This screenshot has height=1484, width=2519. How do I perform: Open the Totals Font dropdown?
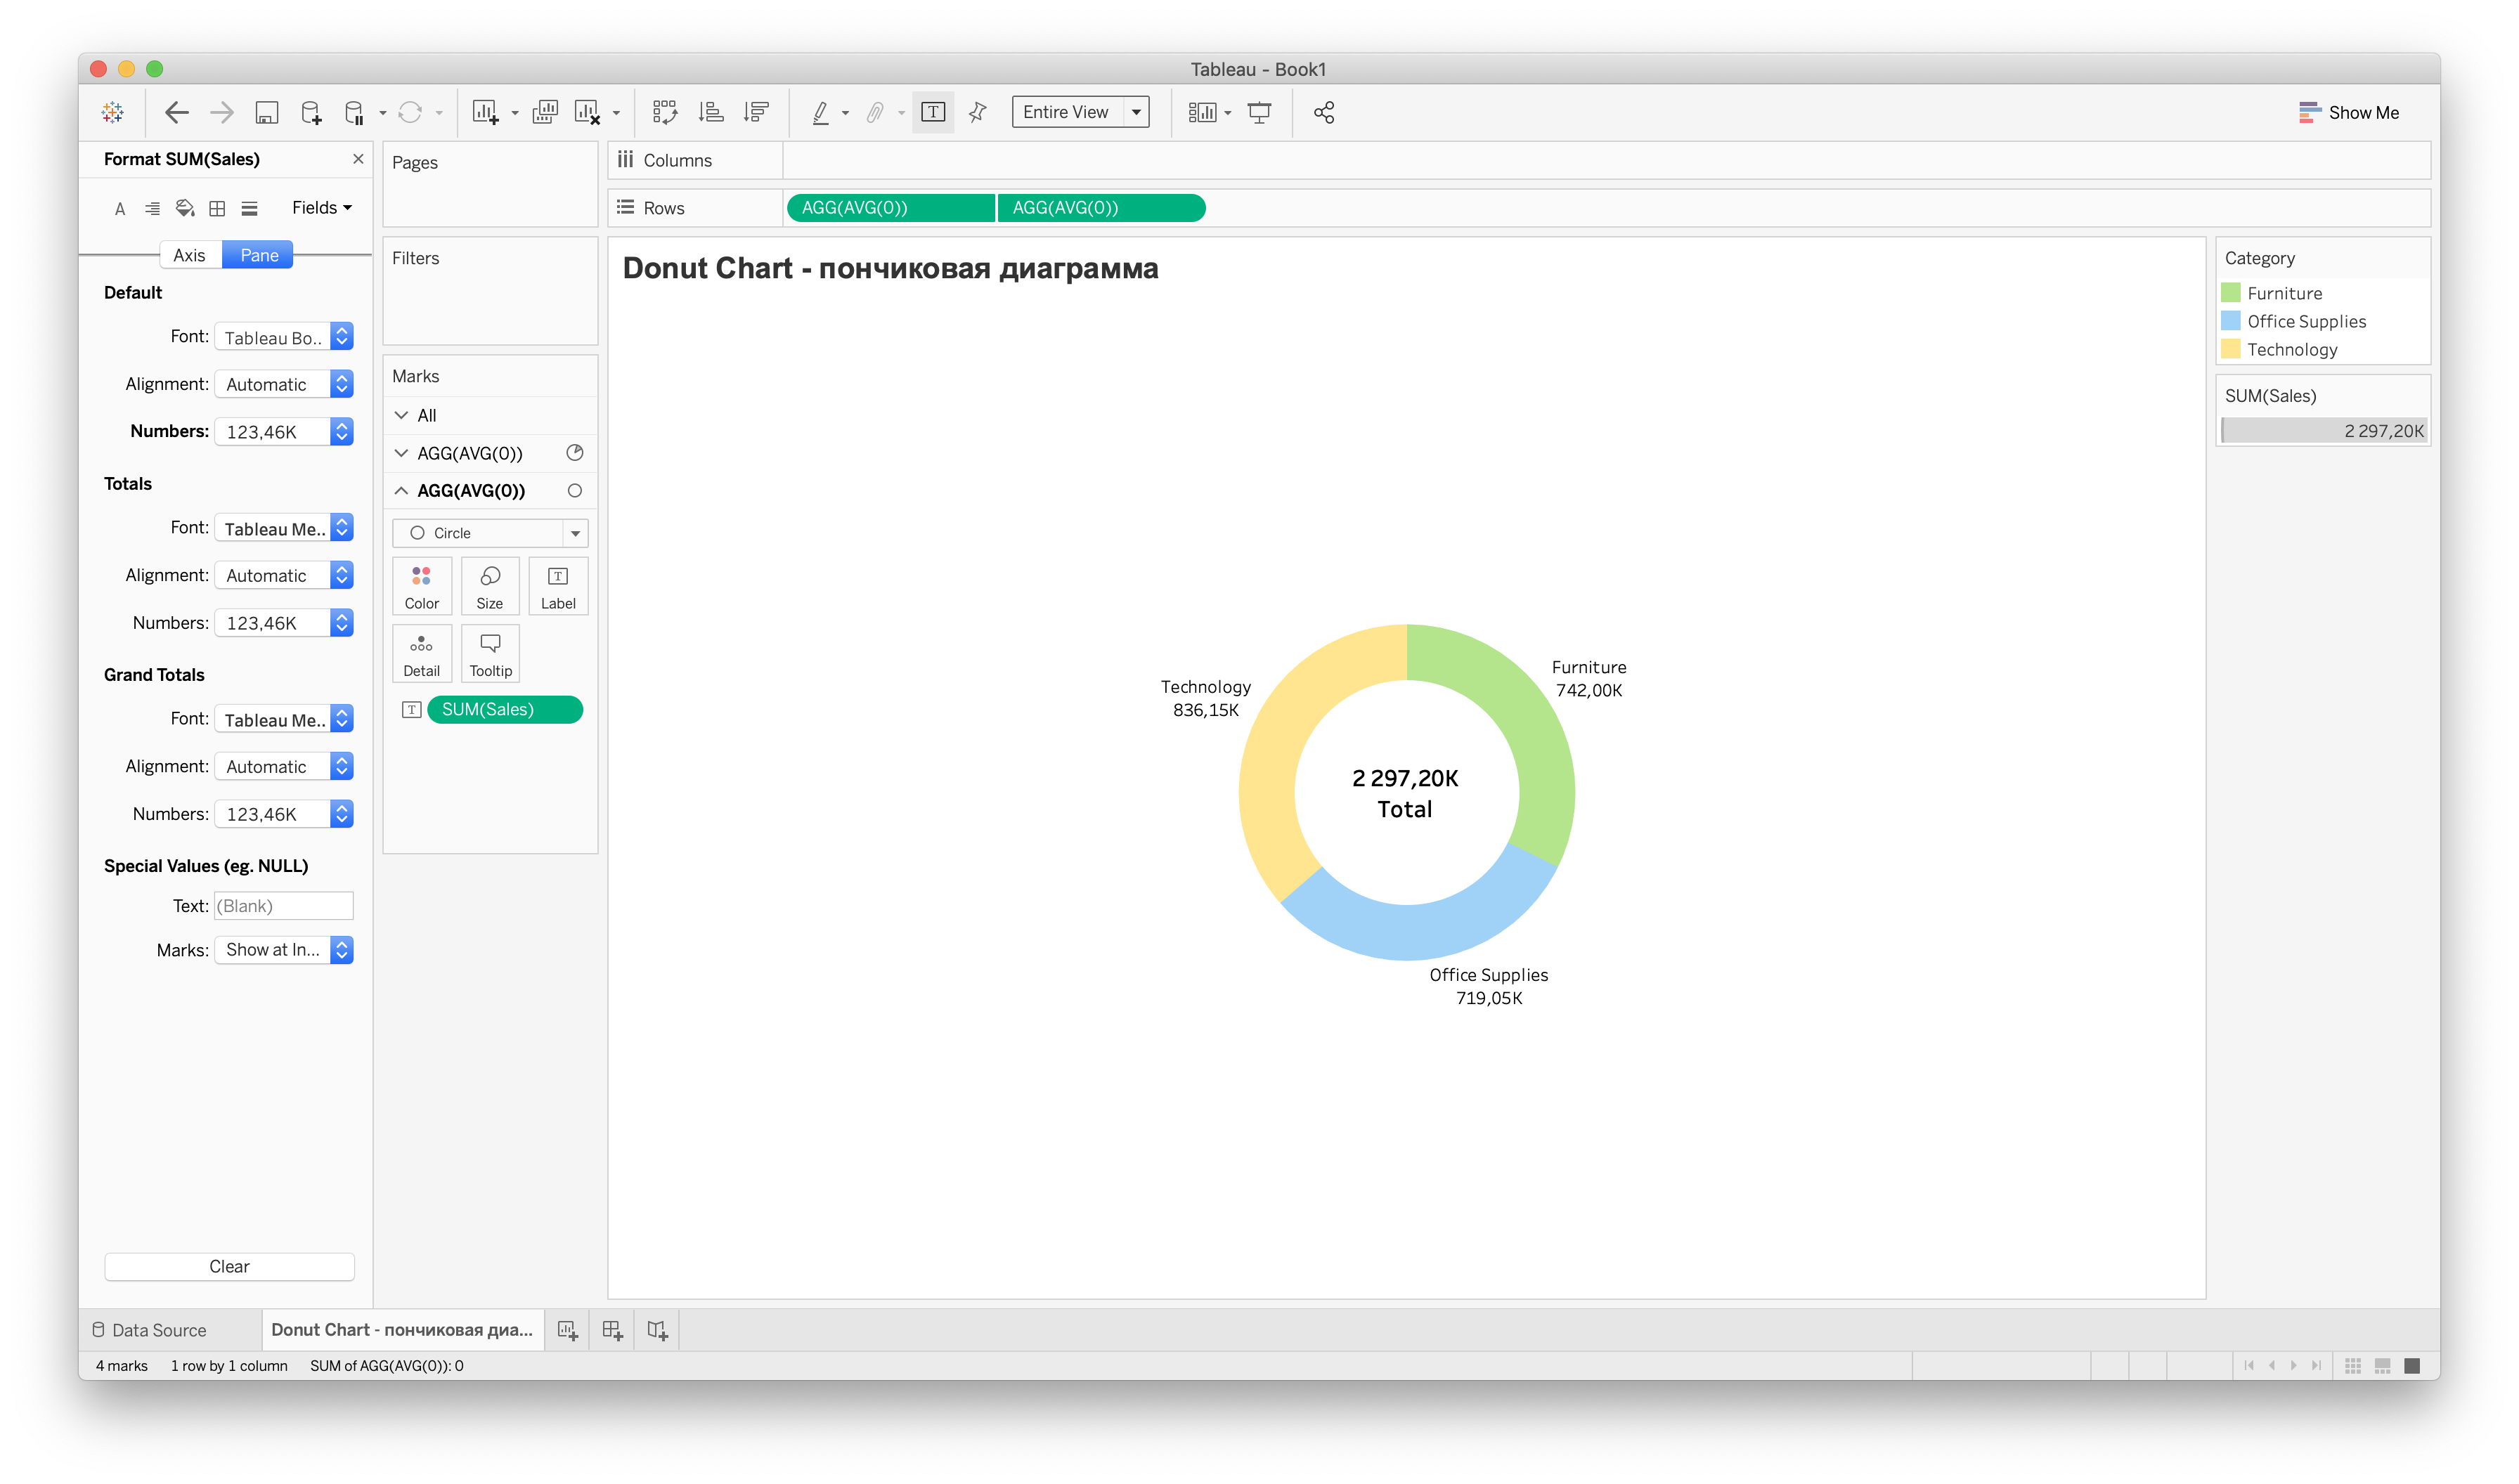[x=284, y=528]
